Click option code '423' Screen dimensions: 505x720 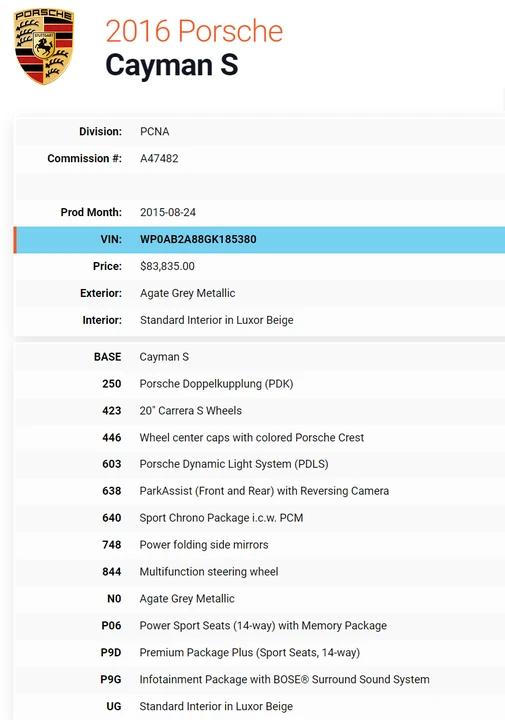coord(112,411)
